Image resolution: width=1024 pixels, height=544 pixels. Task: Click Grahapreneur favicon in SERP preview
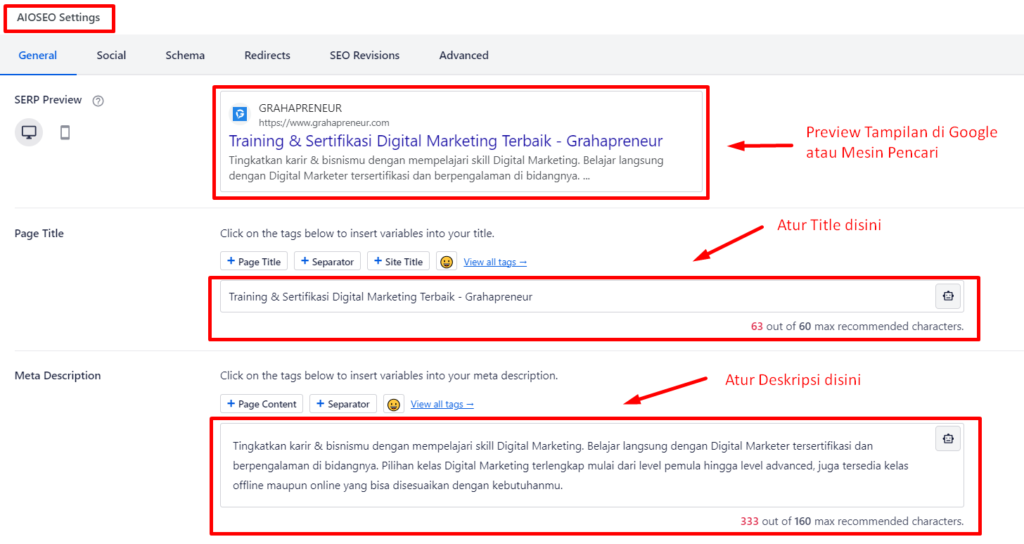tap(240, 114)
